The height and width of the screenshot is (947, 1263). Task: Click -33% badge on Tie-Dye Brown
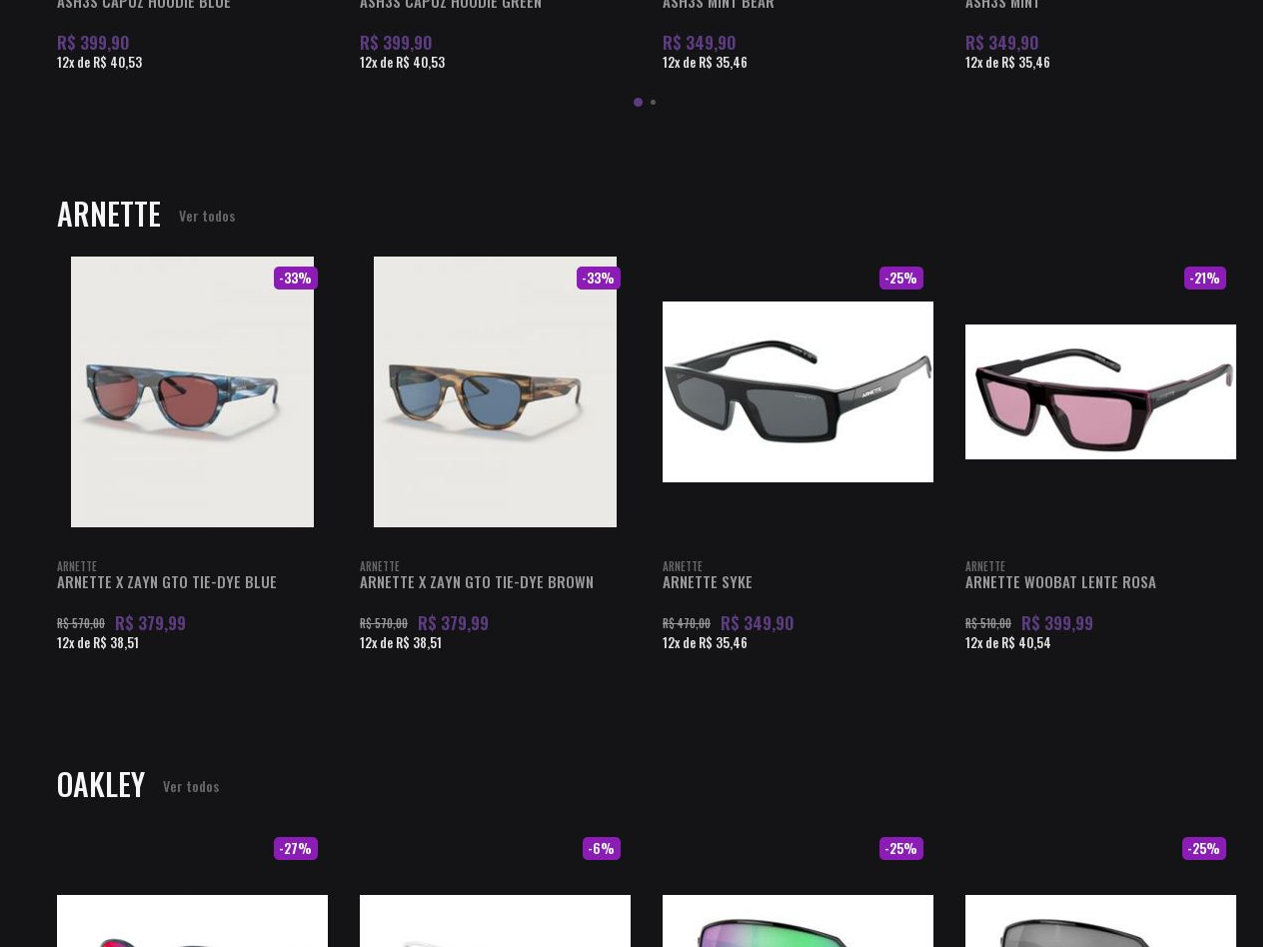[x=599, y=278]
